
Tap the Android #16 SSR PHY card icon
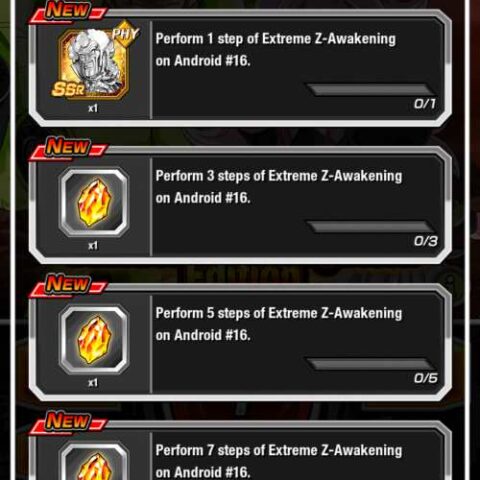(94, 61)
